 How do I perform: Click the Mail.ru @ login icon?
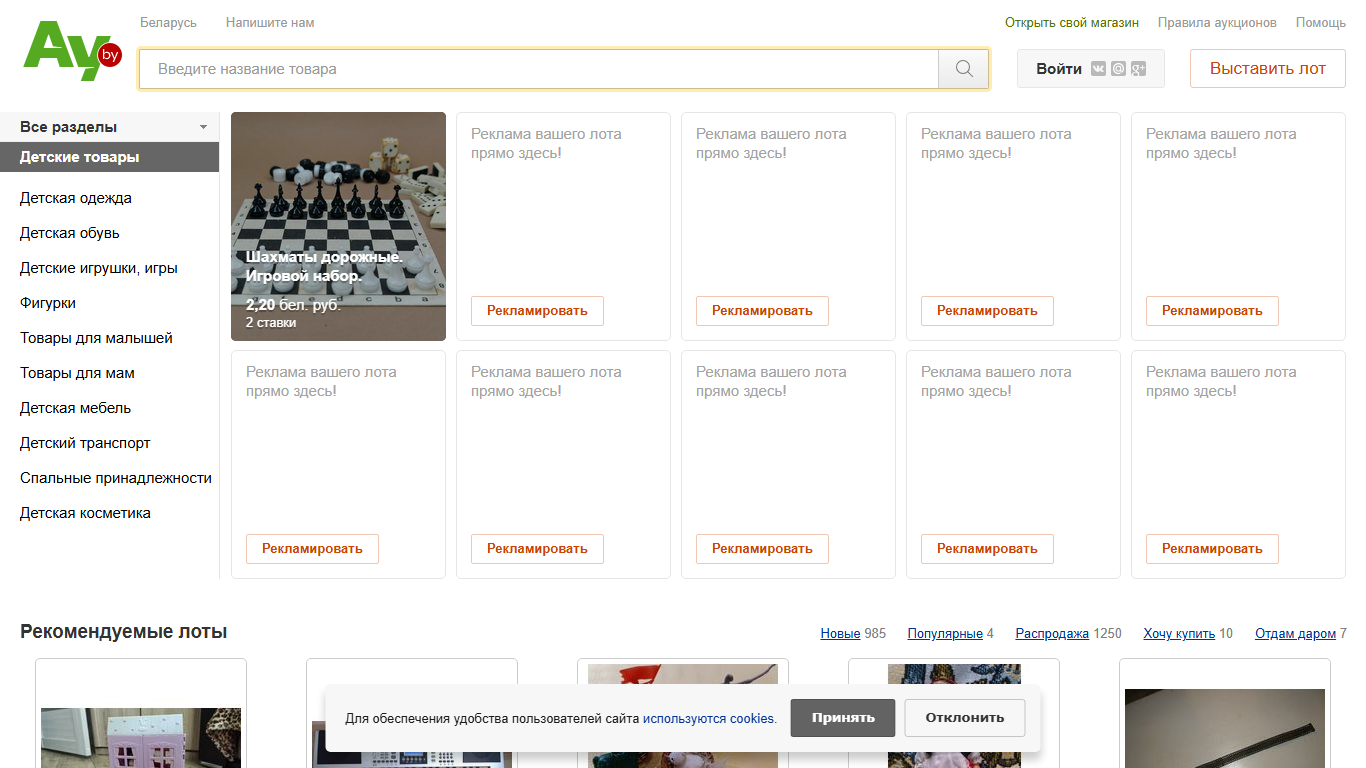[x=1118, y=69]
